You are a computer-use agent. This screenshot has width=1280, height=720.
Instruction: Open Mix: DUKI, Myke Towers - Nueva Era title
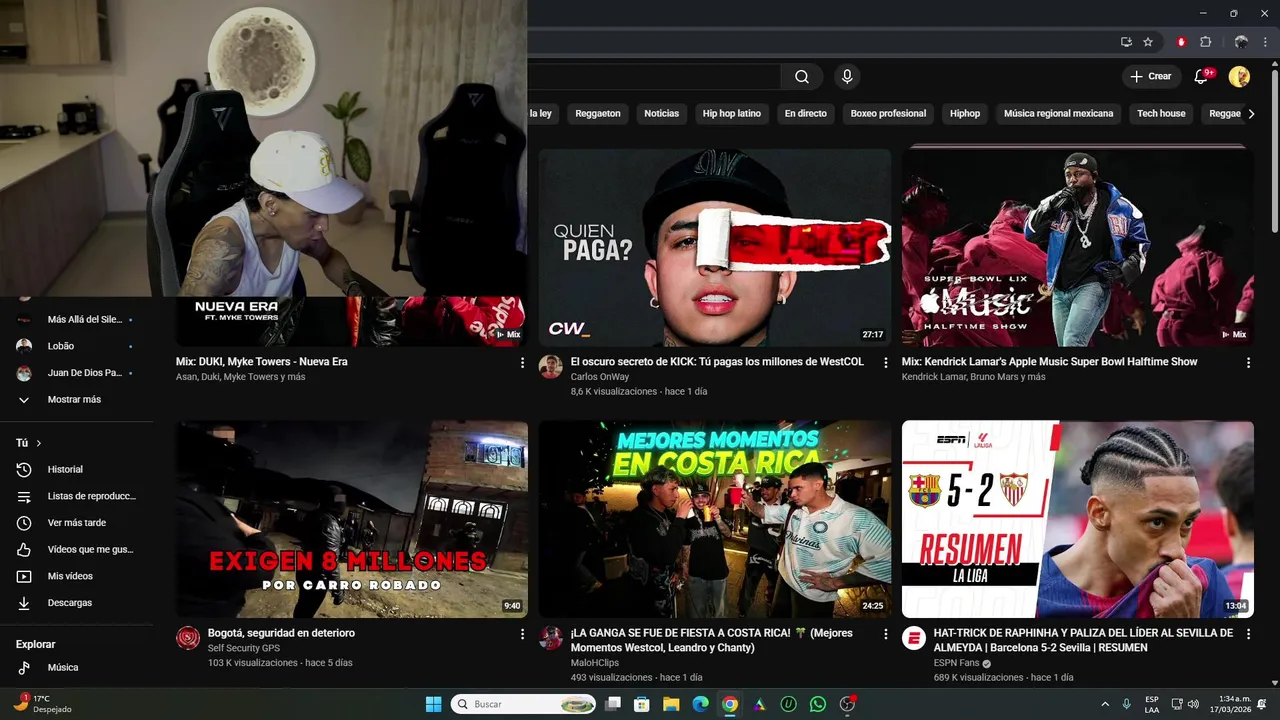262,362
